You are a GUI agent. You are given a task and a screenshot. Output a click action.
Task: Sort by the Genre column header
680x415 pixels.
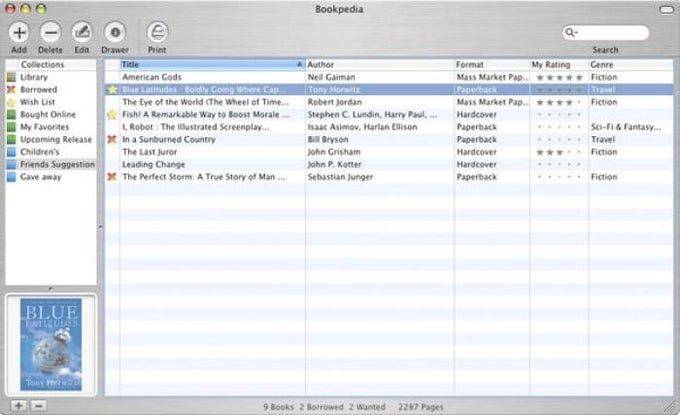click(x=631, y=65)
